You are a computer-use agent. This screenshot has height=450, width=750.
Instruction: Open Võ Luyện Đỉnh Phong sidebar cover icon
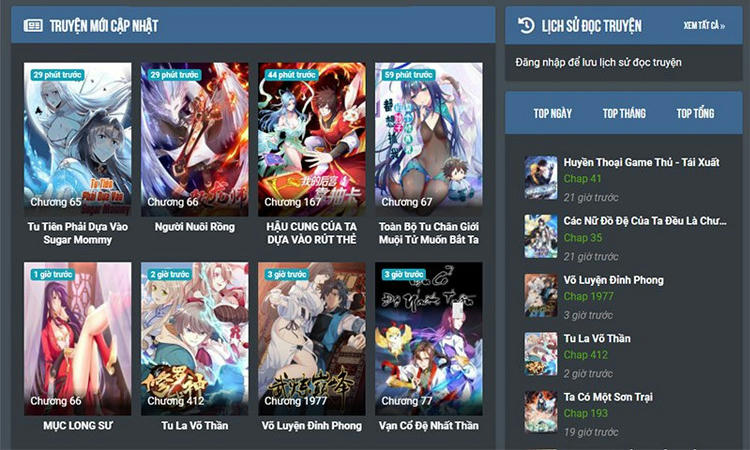coord(541,296)
